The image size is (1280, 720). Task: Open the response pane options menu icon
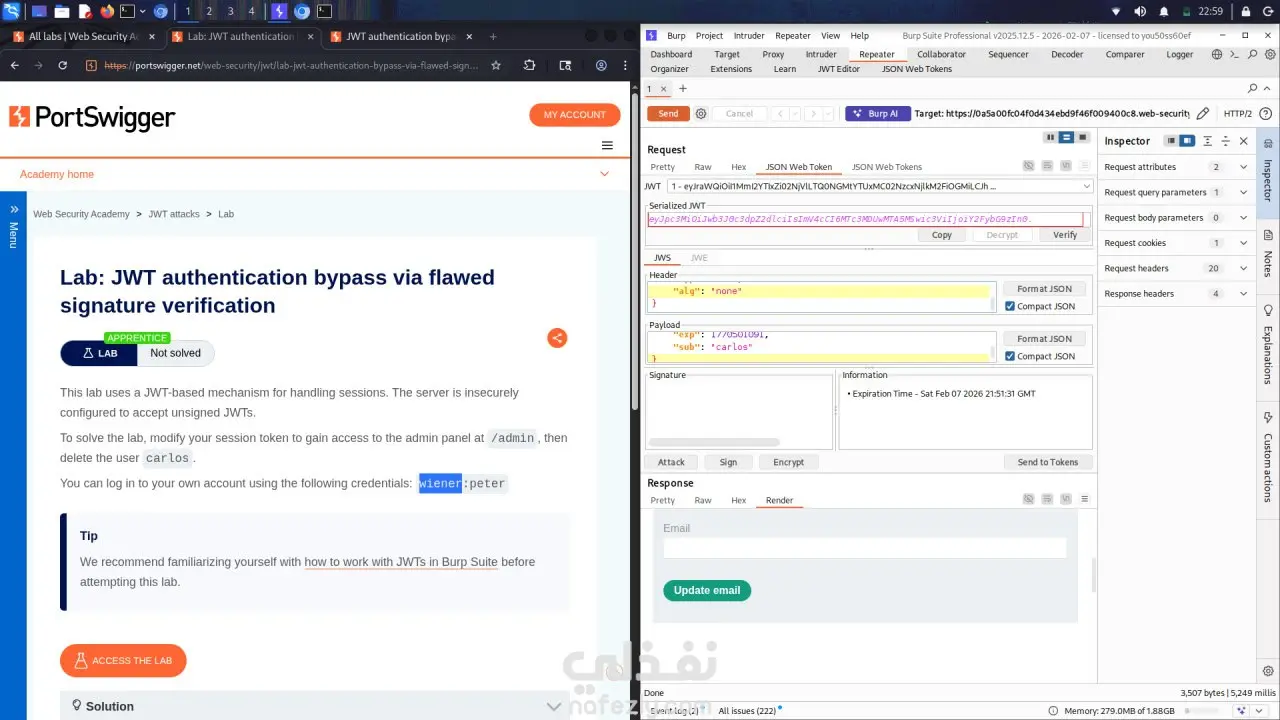1084,499
